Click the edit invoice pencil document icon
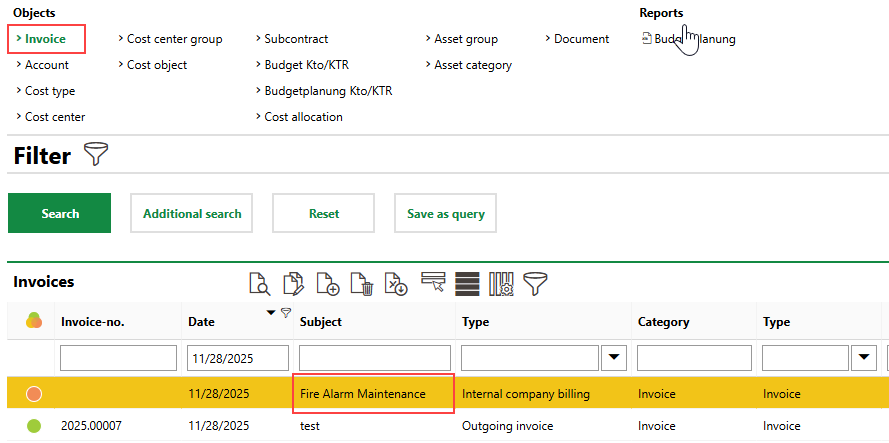Viewport: 889px width, 443px height. (x=294, y=283)
